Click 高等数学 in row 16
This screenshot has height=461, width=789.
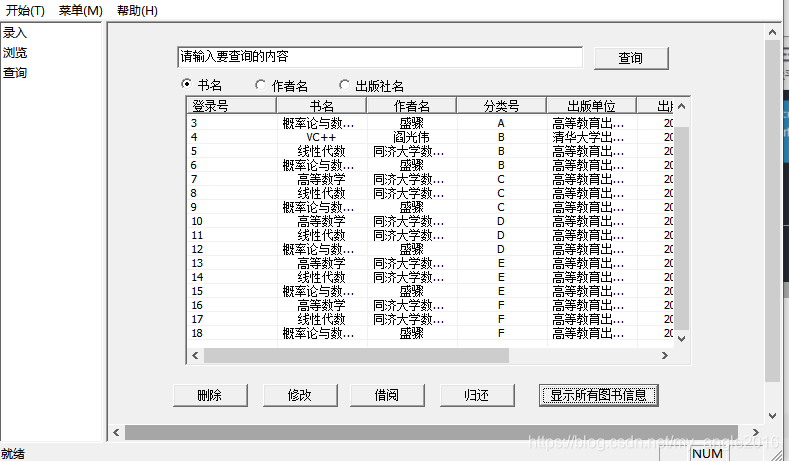click(321, 305)
